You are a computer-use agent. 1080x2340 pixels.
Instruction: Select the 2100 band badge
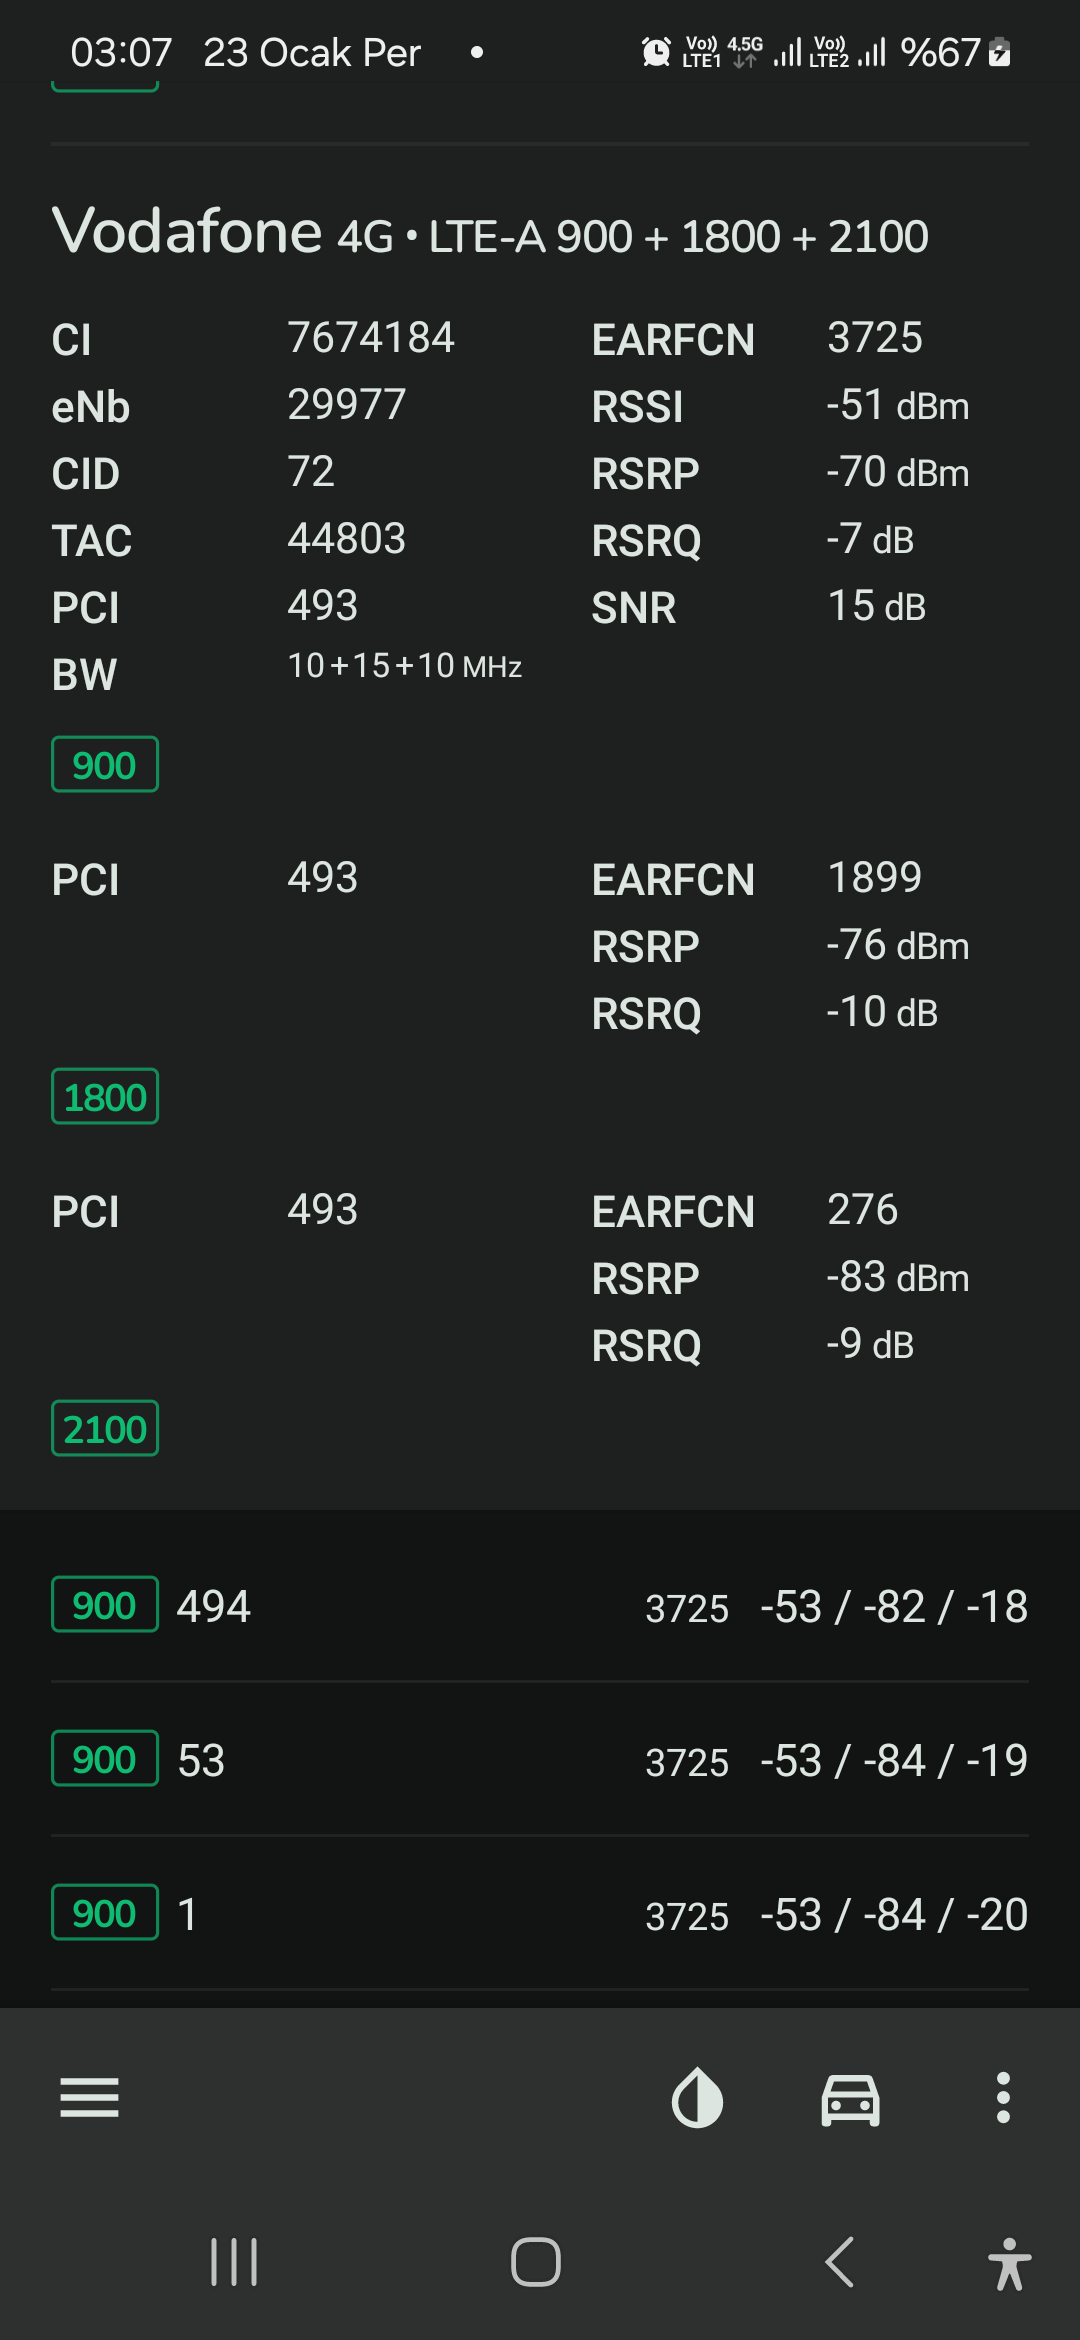(105, 1429)
